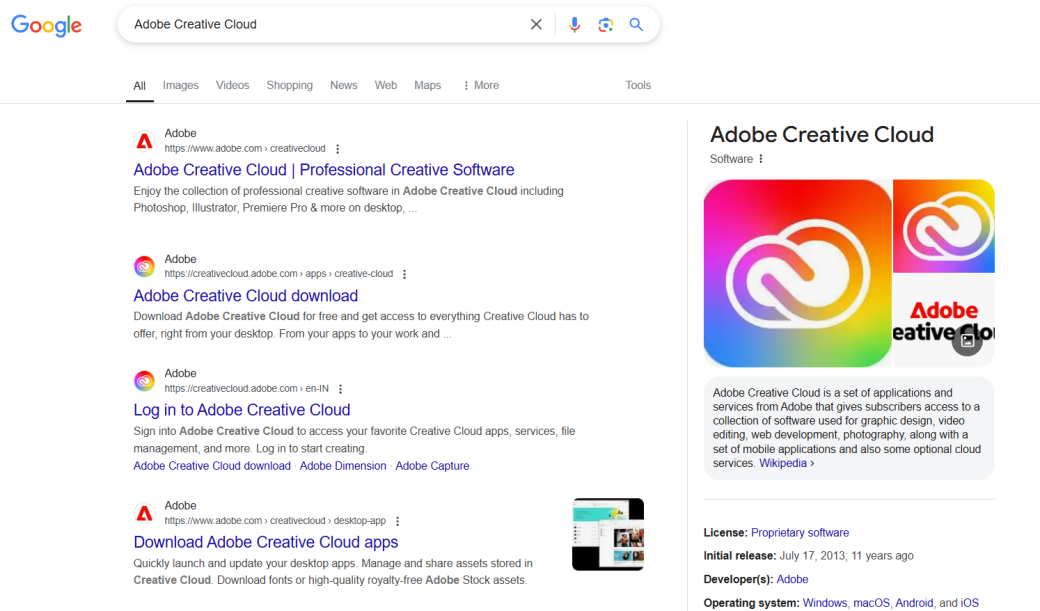
Task: Click the magnifying glass to run the search
Action: [x=637, y=24]
